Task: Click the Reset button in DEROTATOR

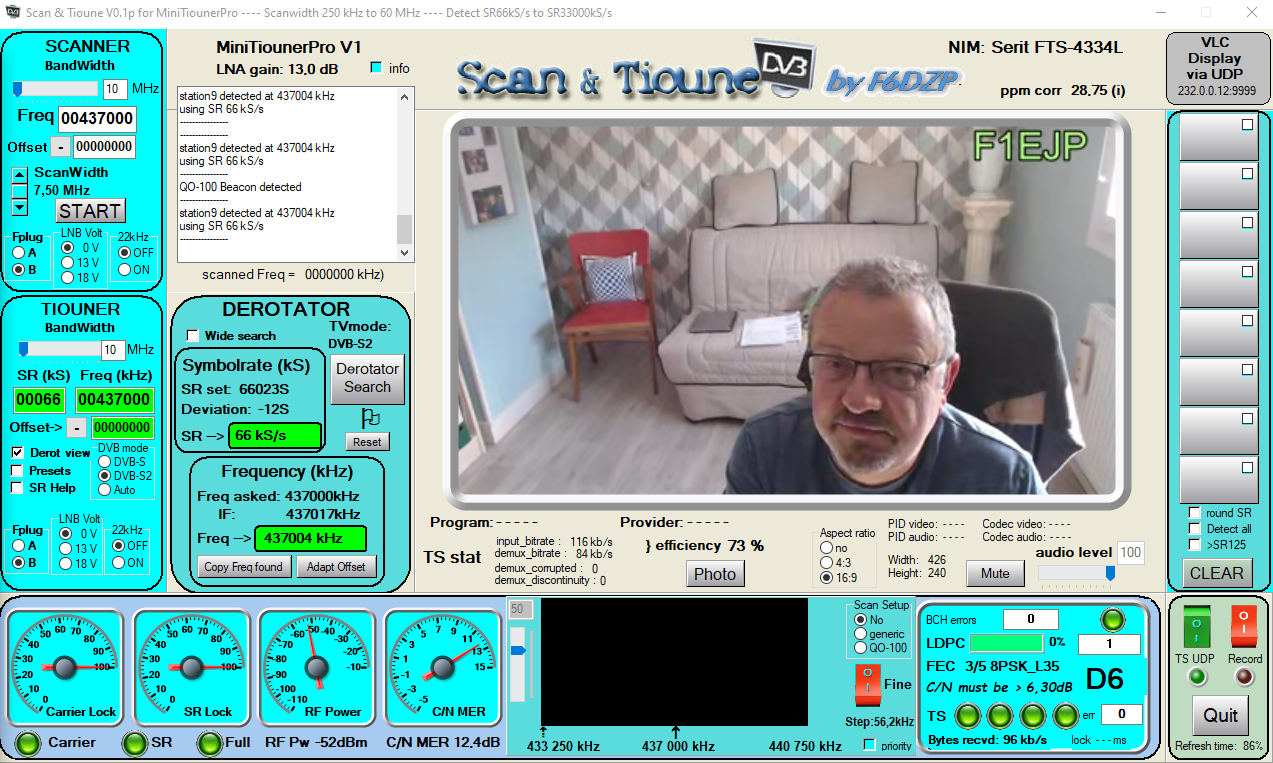Action: pos(368,442)
